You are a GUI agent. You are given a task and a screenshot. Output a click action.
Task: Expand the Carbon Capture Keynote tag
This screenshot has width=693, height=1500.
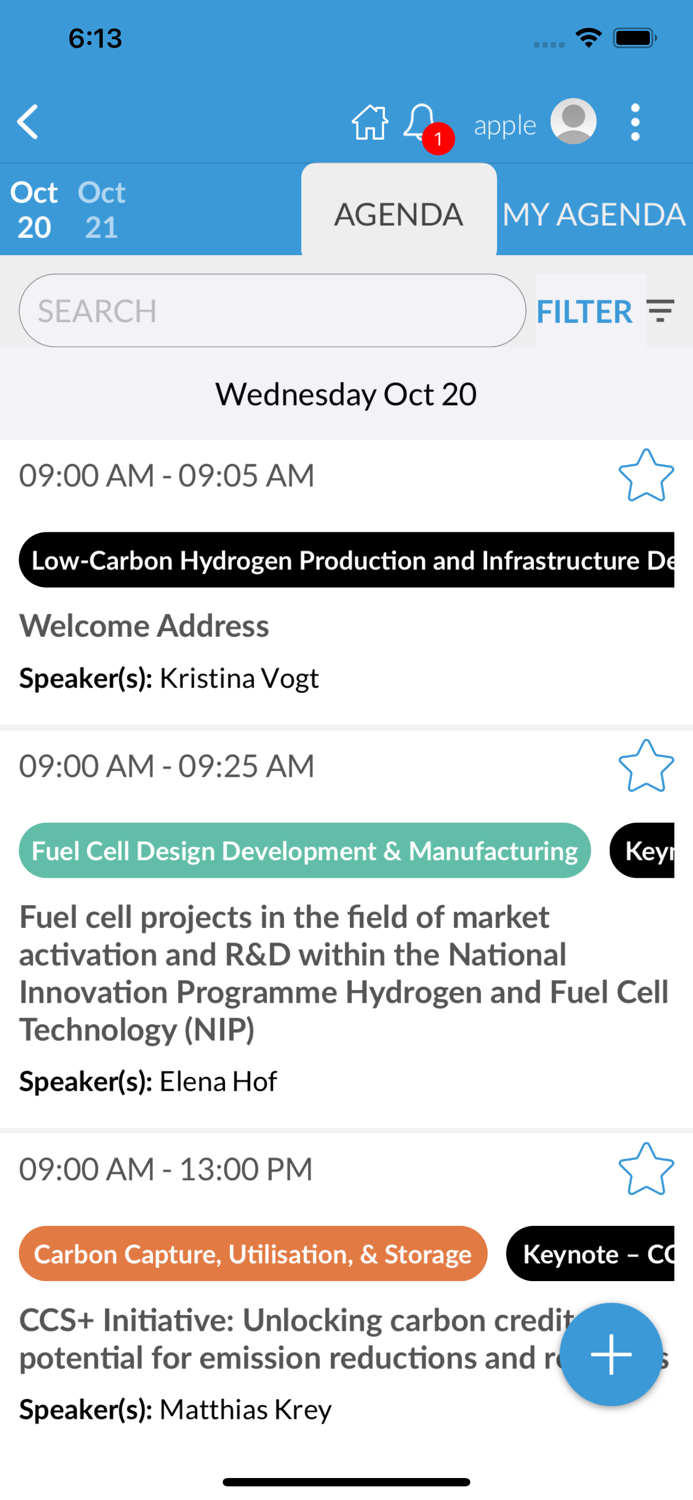pyautogui.click(x=597, y=1253)
